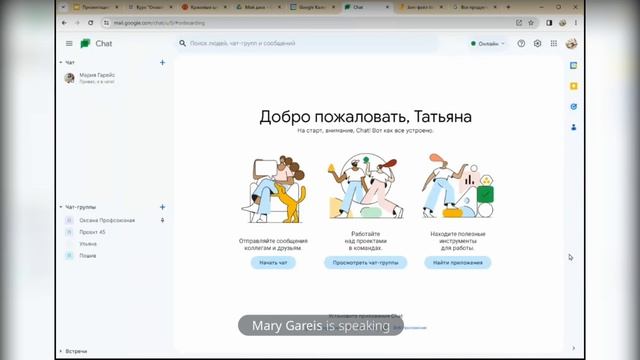This screenshot has height=360, width=640.
Task: Switch to the Google Календарь tab
Action: (x=313, y=7)
